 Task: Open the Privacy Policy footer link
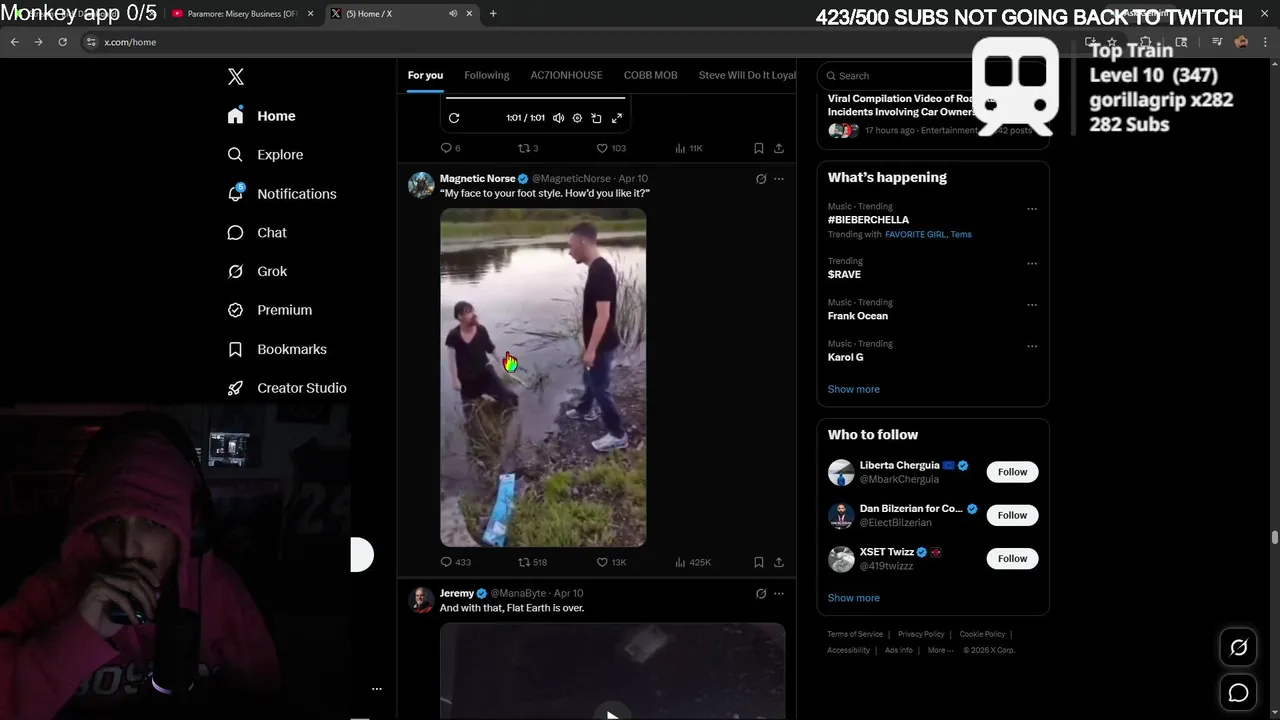921,634
